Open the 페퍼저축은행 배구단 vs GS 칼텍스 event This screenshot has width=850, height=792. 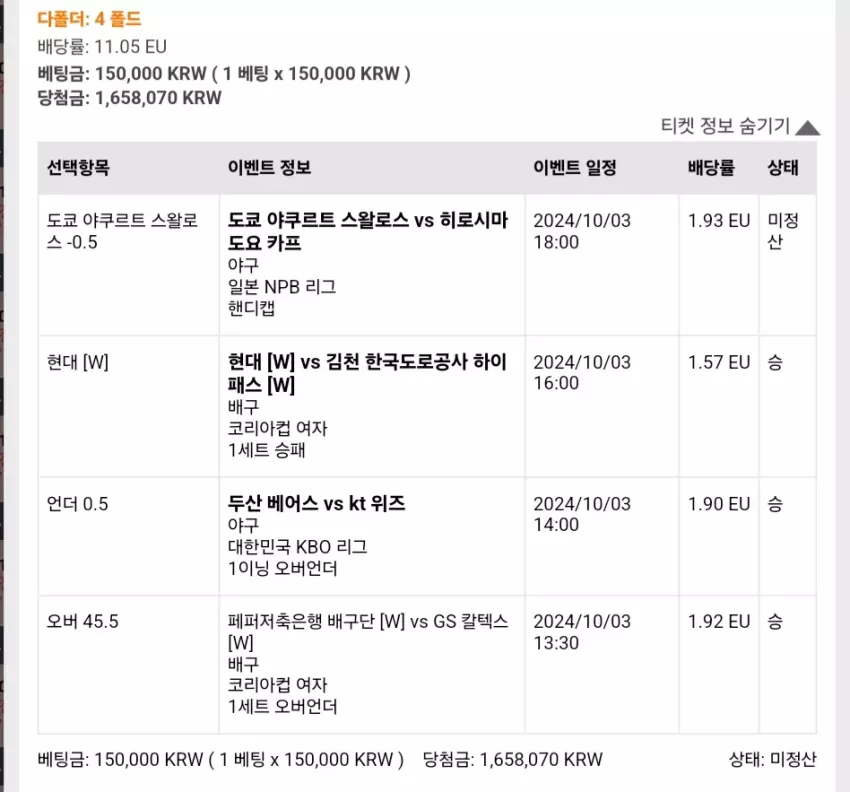(368, 632)
